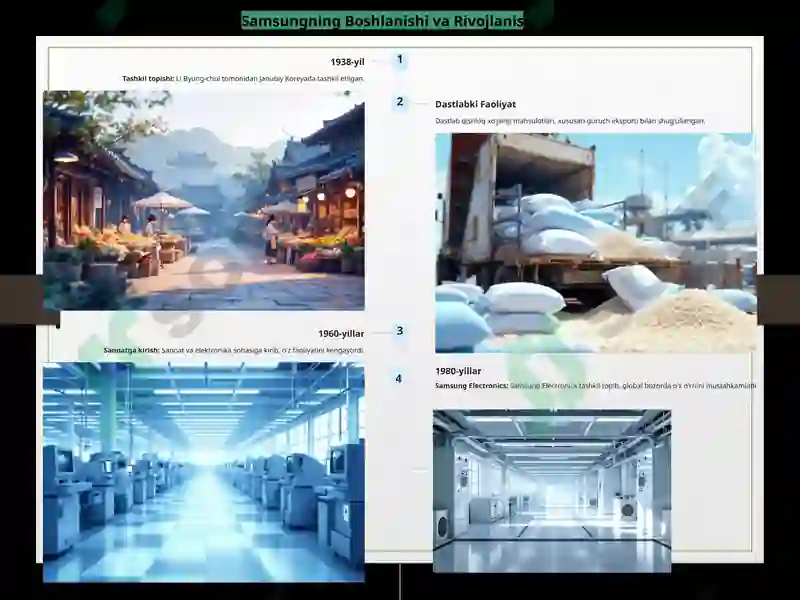Select the 'Tashkil topishi' description line

tap(243, 79)
